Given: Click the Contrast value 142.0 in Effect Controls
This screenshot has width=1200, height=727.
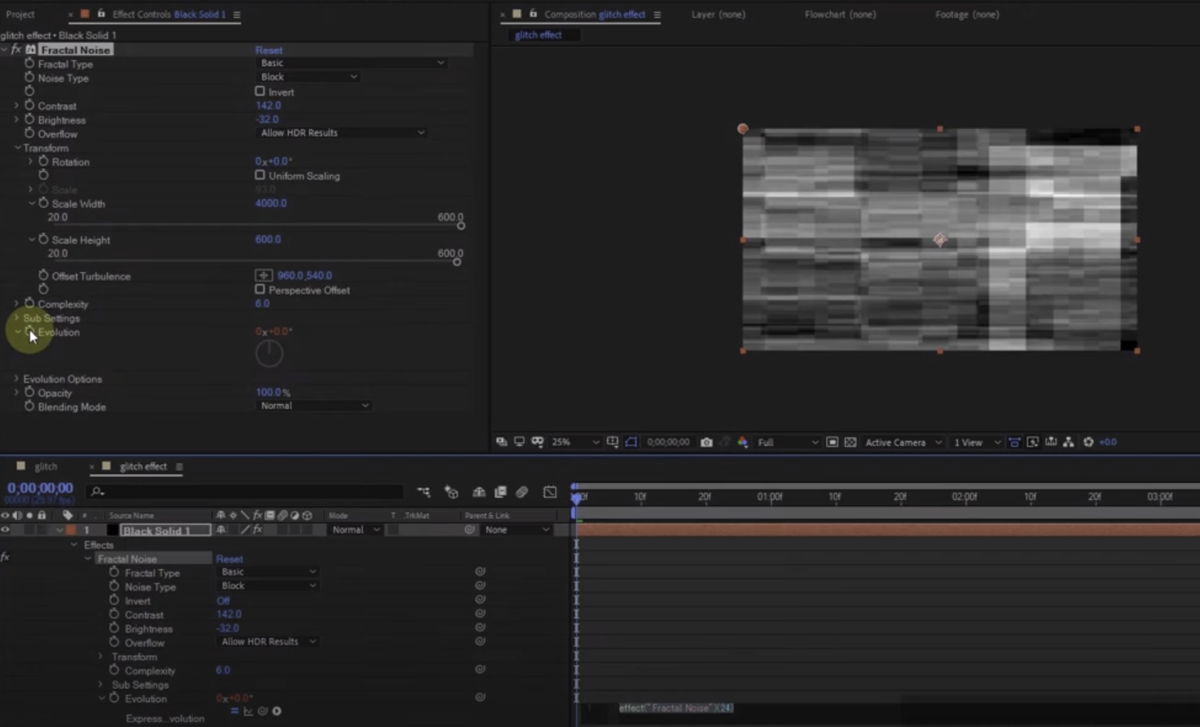Looking at the screenshot, I should coord(268,105).
